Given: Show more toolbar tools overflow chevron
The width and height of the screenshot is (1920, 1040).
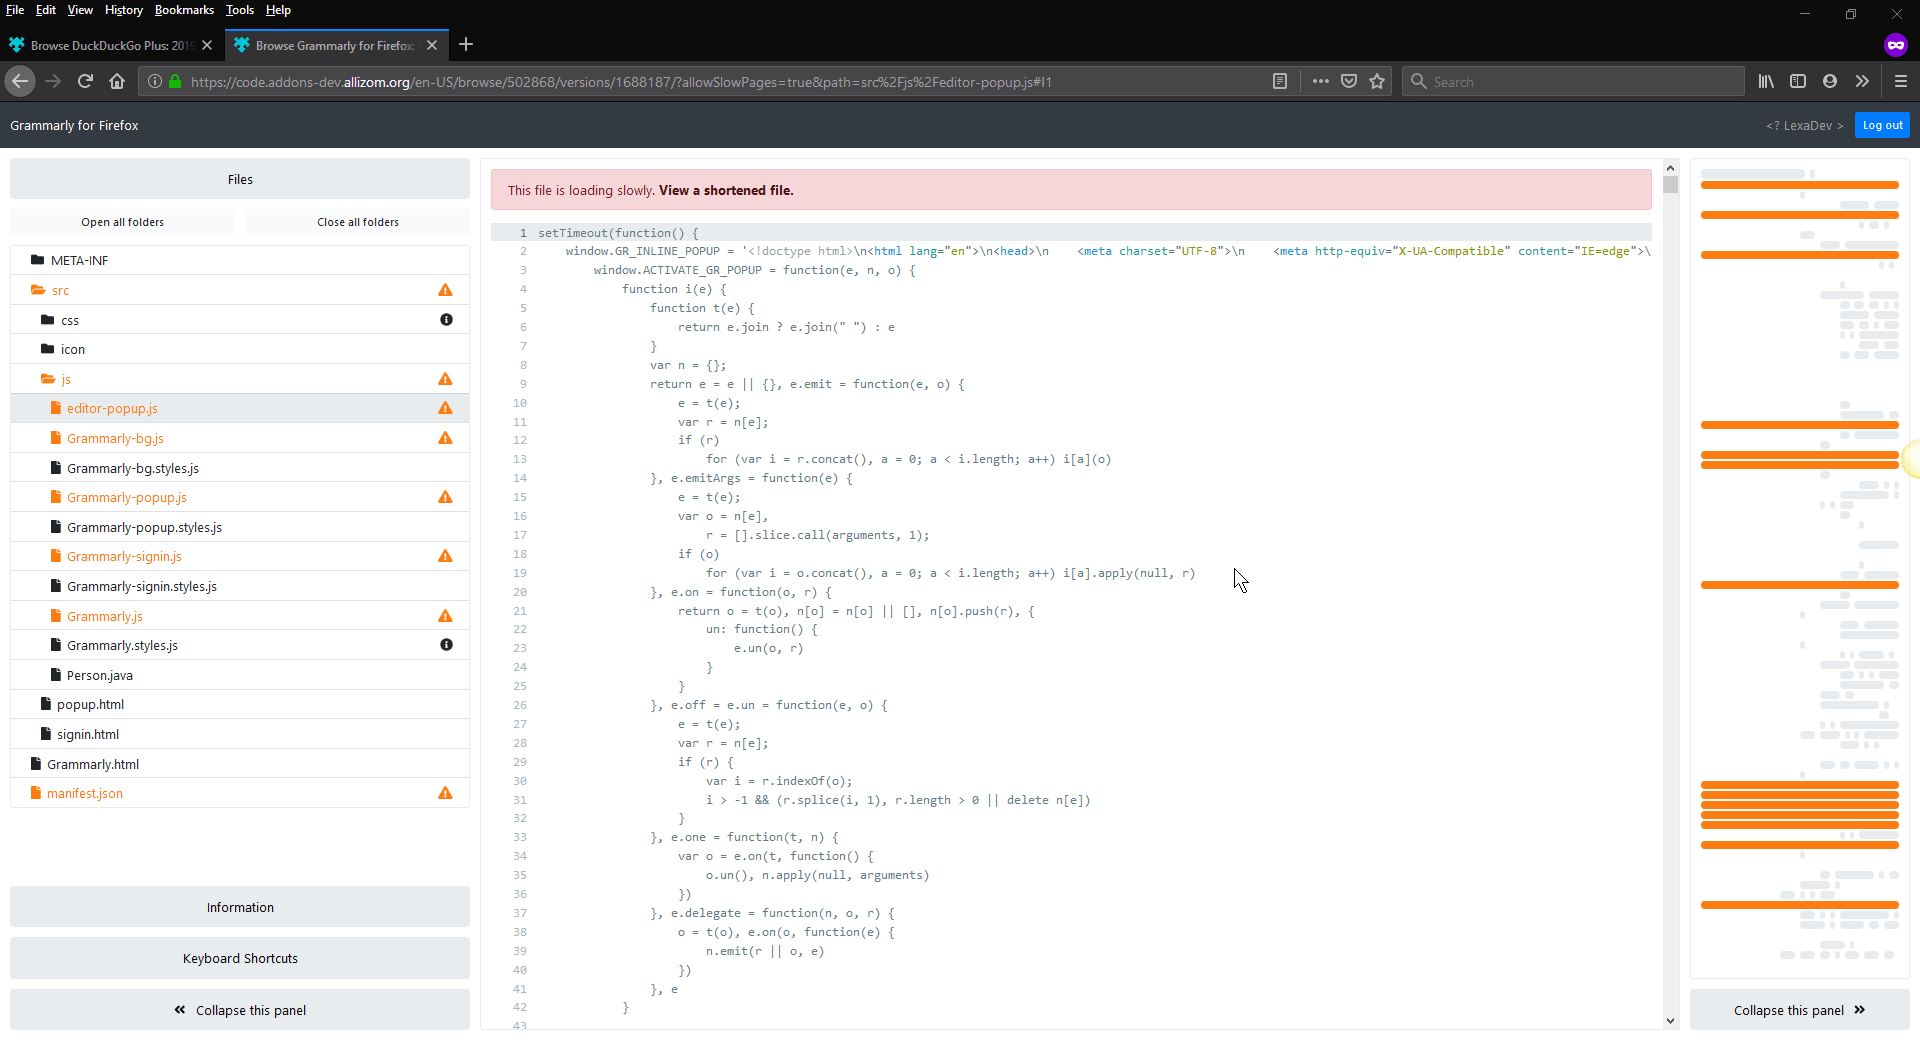Looking at the screenshot, I should [1862, 82].
